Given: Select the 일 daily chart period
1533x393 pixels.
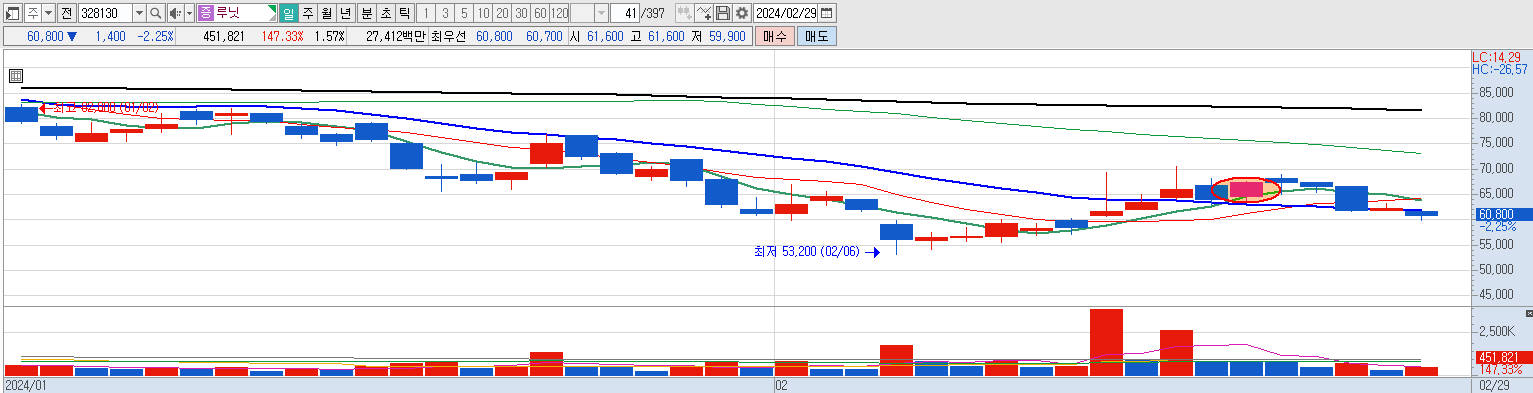Looking at the screenshot, I should pos(288,13).
